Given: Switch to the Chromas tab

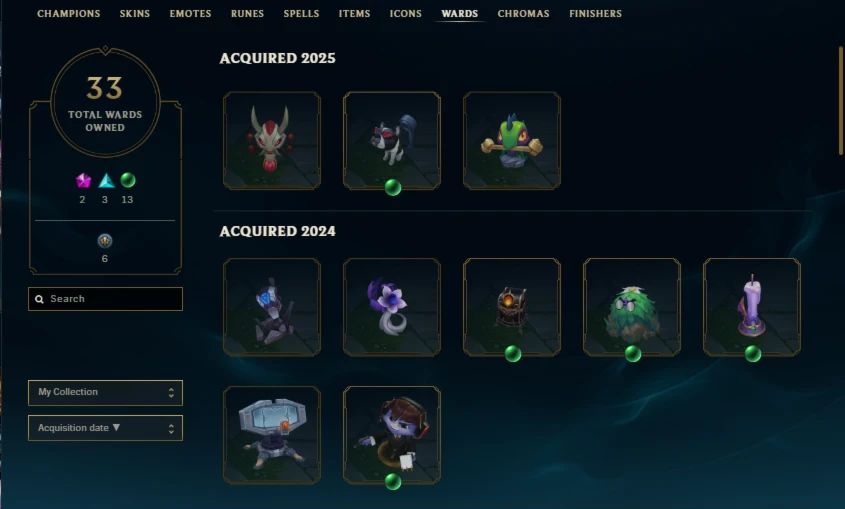Looking at the screenshot, I should pos(523,13).
